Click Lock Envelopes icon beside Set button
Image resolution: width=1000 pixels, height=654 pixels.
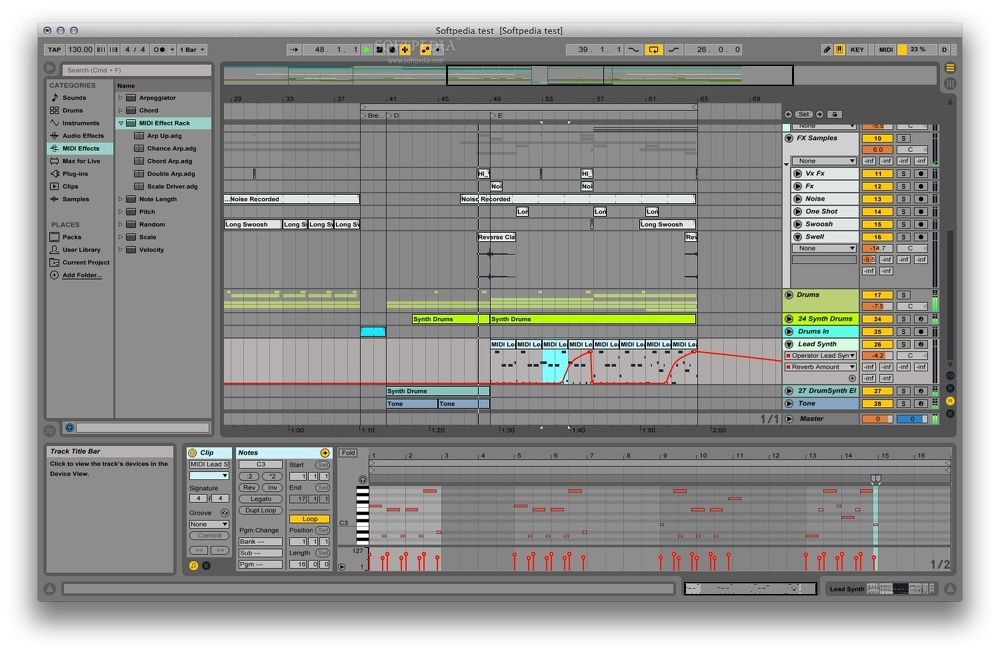click(x=835, y=115)
